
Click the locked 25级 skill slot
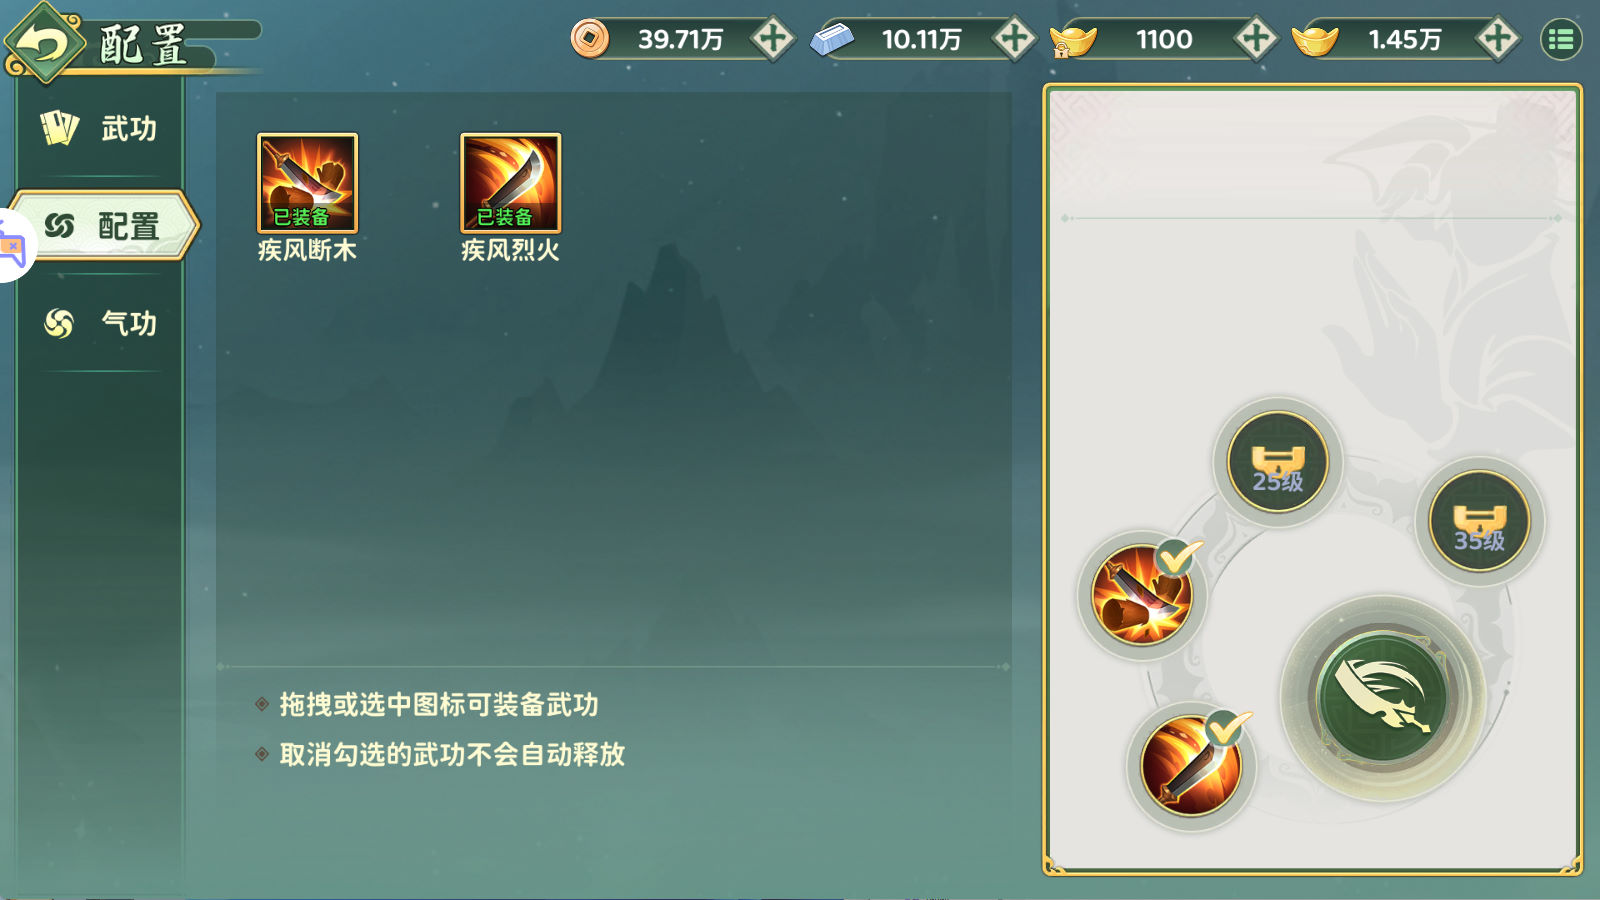[1278, 462]
